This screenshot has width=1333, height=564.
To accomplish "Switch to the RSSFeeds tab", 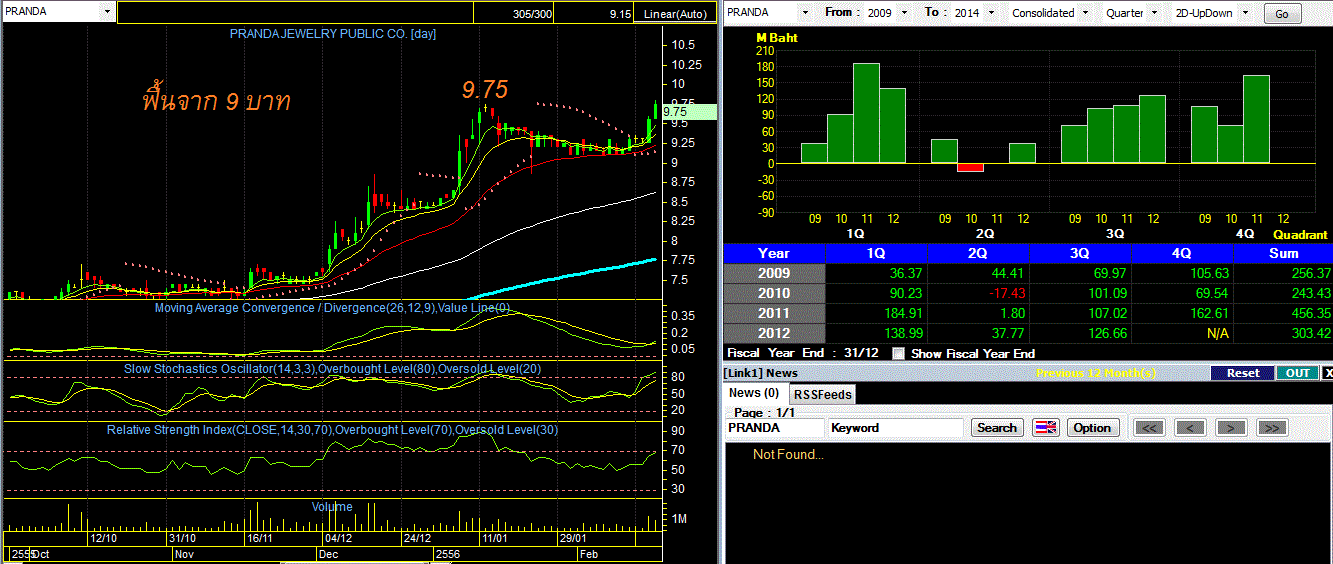I will click(823, 394).
